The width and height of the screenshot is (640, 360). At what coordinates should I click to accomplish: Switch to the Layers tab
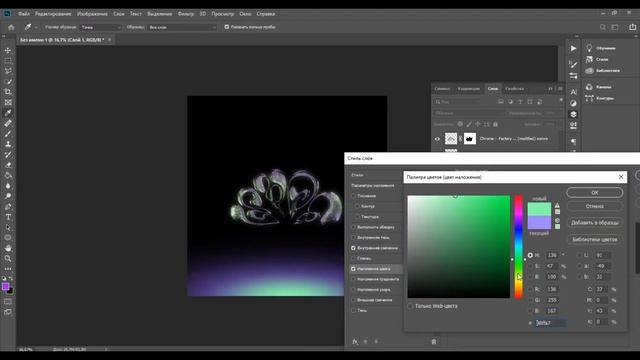[x=493, y=89]
